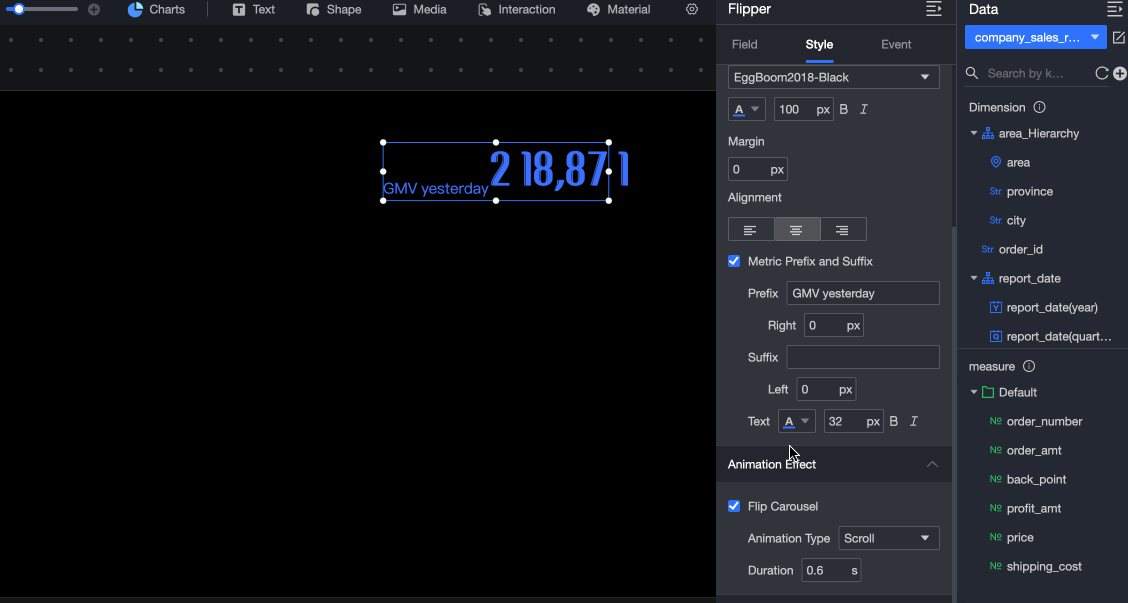This screenshot has height=603, width=1128.
Task: Select the GMV yesterday flipper widget on canvas
Action: [496, 171]
